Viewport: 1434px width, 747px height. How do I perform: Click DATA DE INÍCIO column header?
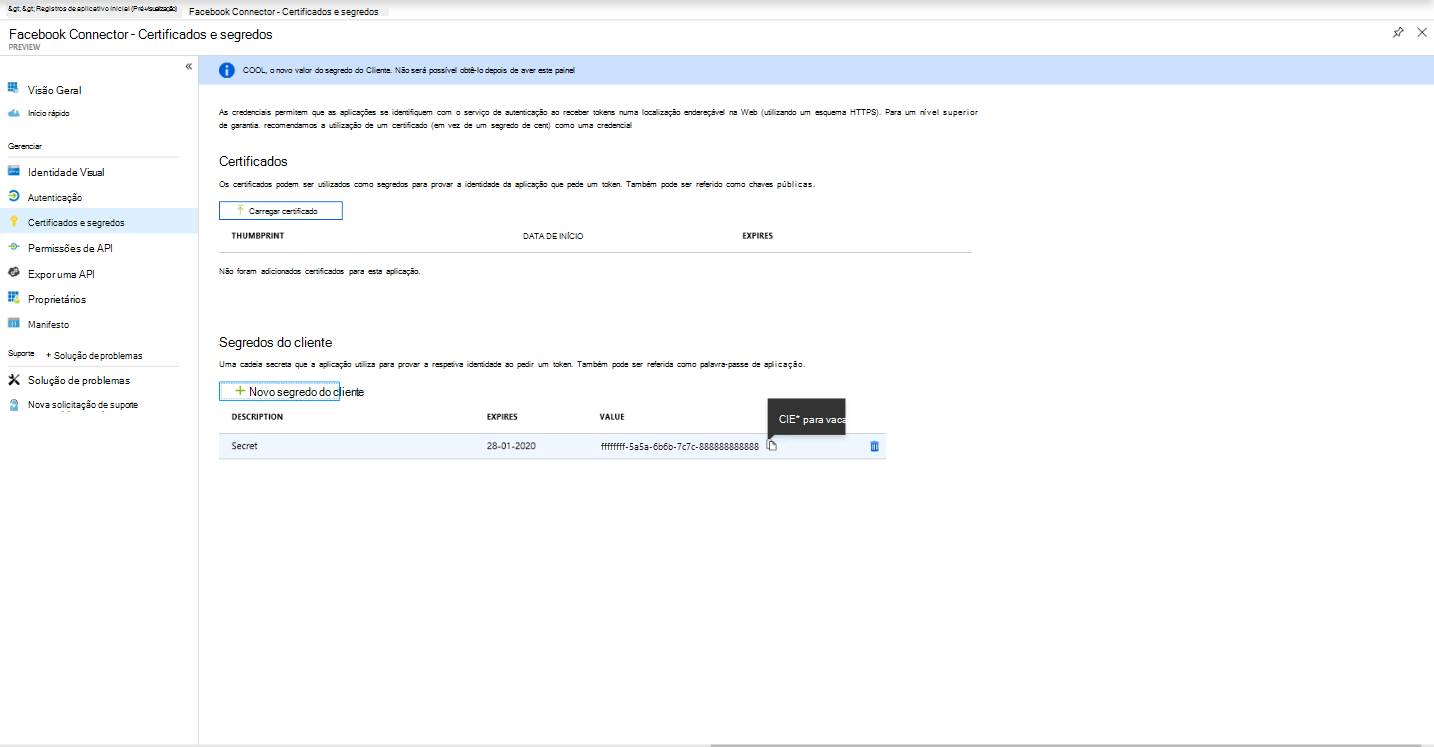tap(553, 236)
